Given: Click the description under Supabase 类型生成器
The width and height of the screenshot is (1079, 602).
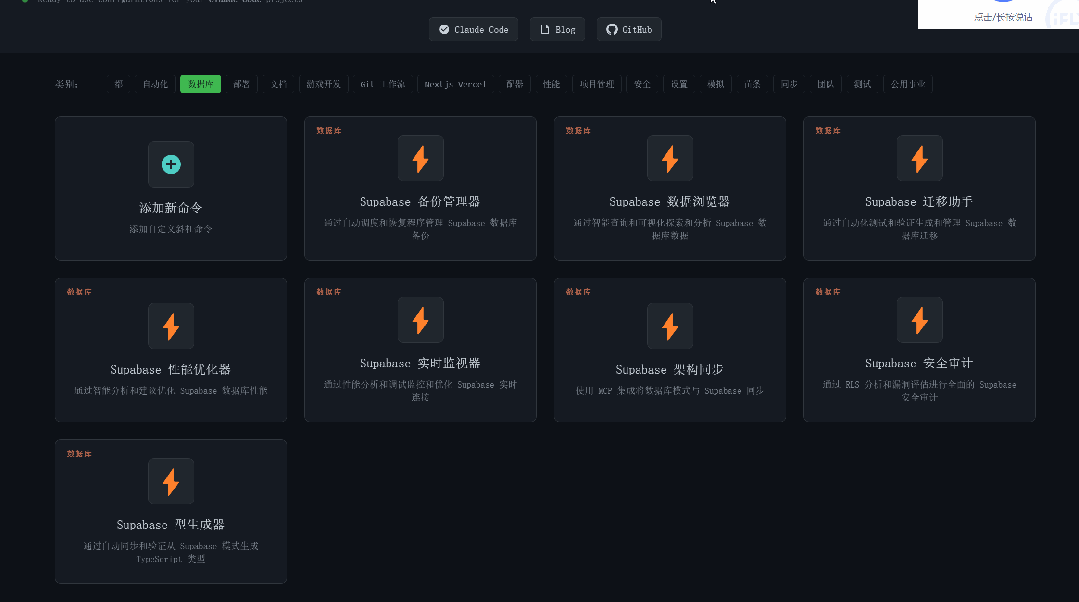Looking at the screenshot, I should [171, 552].
